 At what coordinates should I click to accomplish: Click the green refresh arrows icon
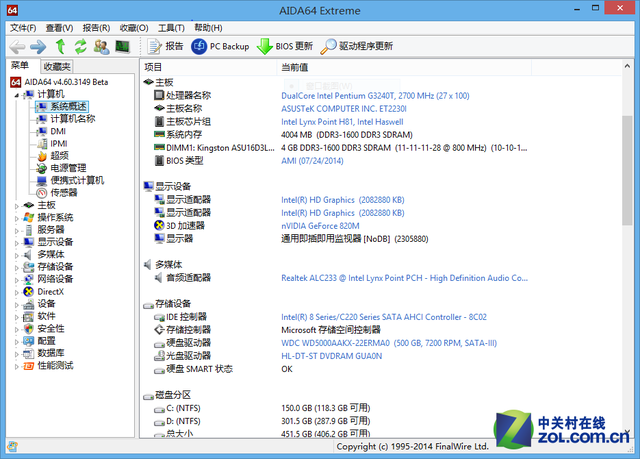(x=81, y=46)
